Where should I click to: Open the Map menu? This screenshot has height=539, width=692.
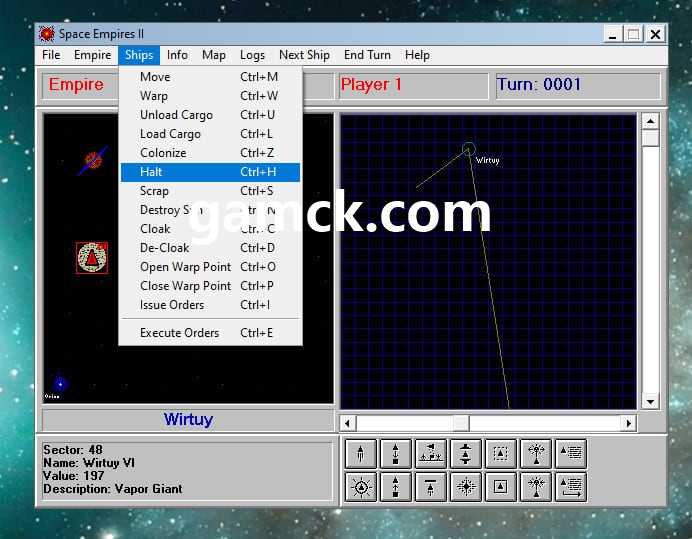213,55
